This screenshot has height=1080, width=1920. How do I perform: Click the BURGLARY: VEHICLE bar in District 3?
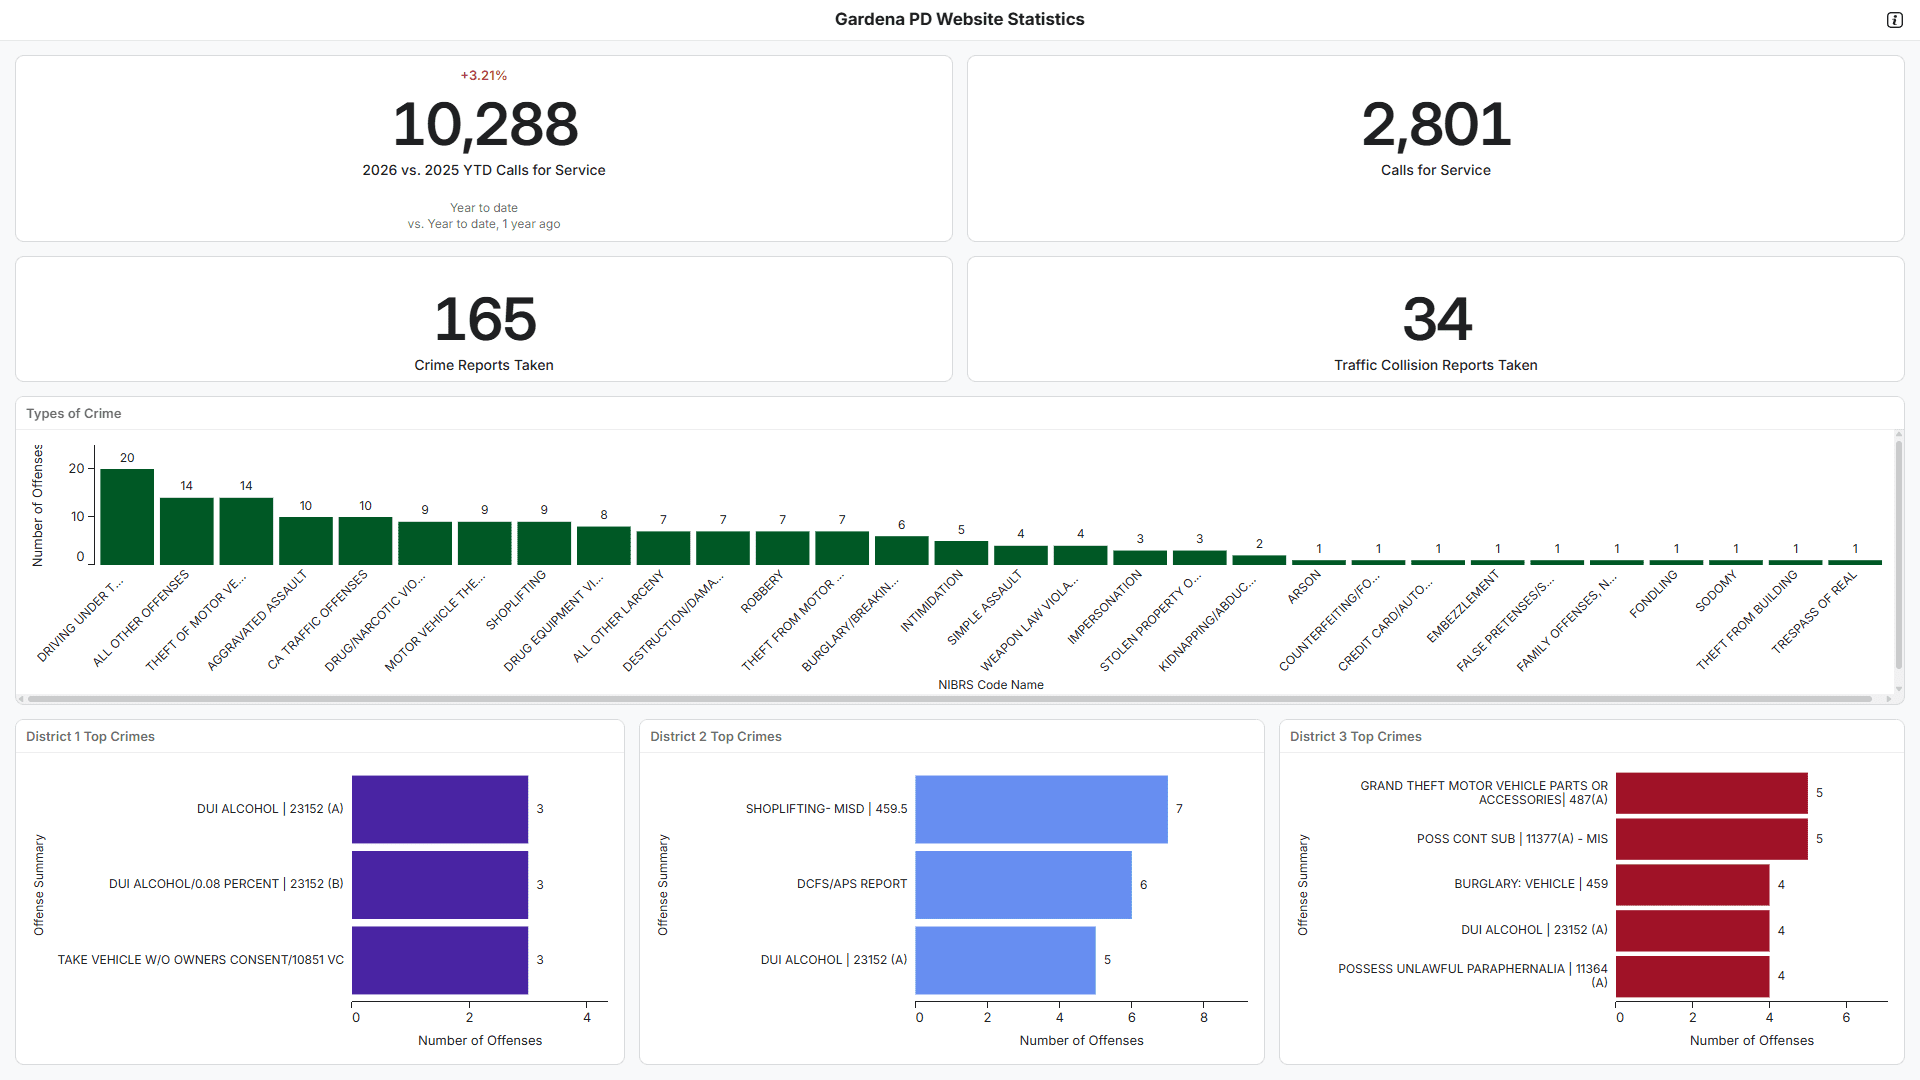[1692, 885]
